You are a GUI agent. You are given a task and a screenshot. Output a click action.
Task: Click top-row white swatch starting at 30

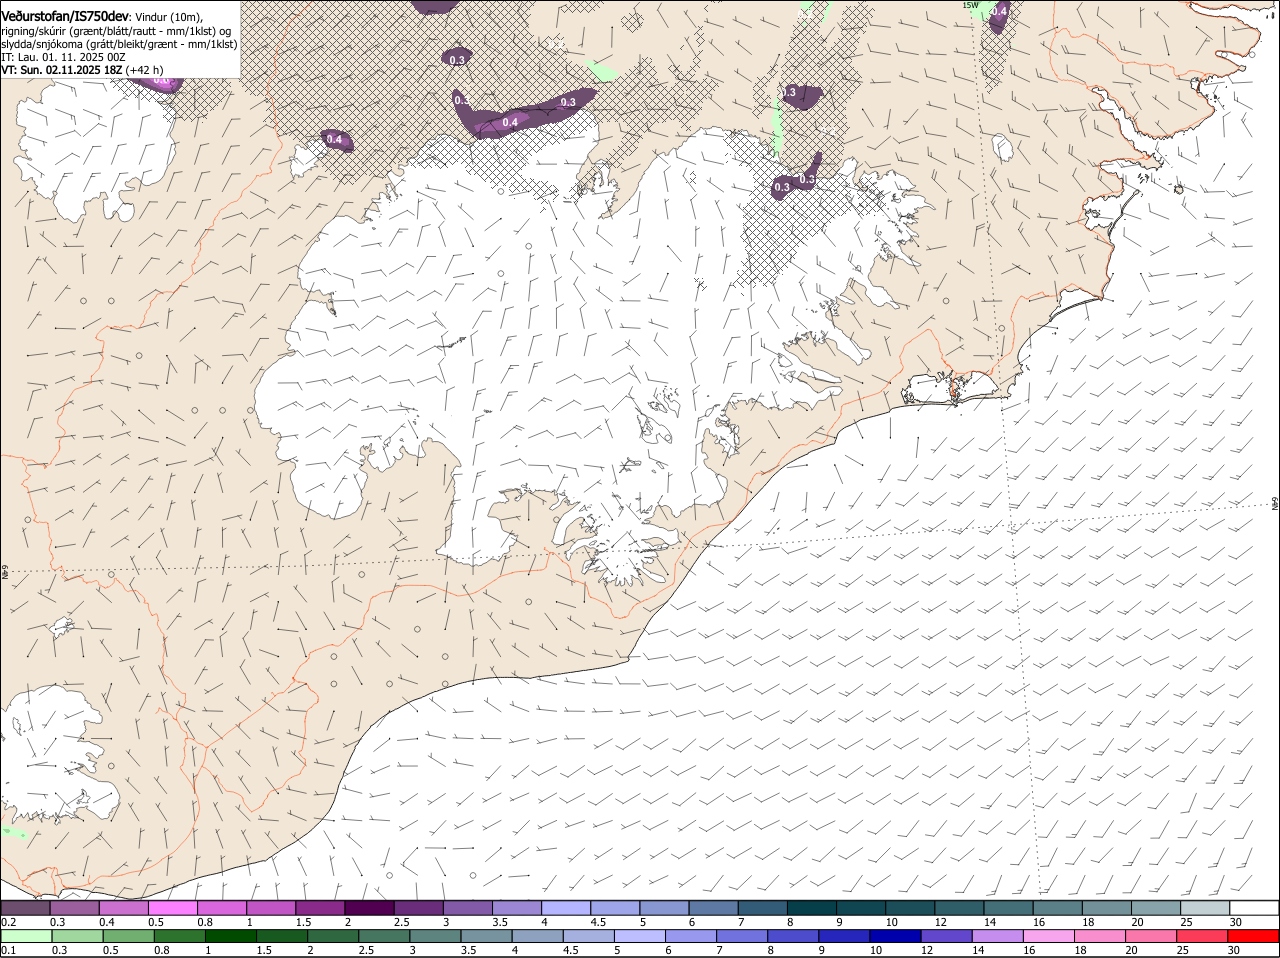coord(1252,907)
